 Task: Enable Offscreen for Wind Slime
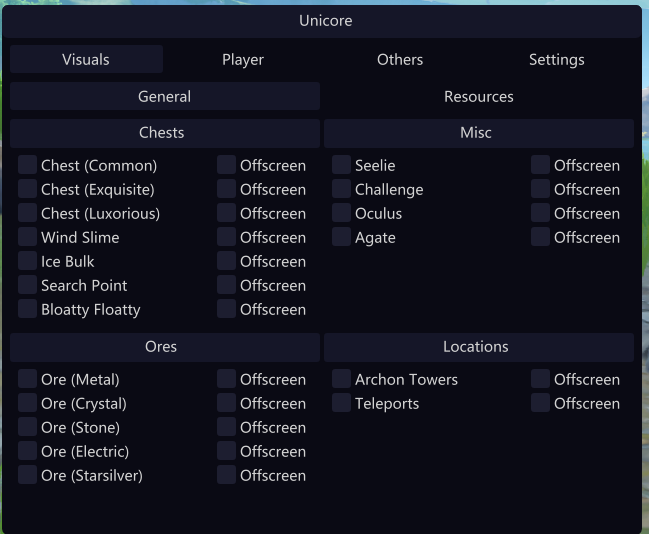tap(226, 237)
